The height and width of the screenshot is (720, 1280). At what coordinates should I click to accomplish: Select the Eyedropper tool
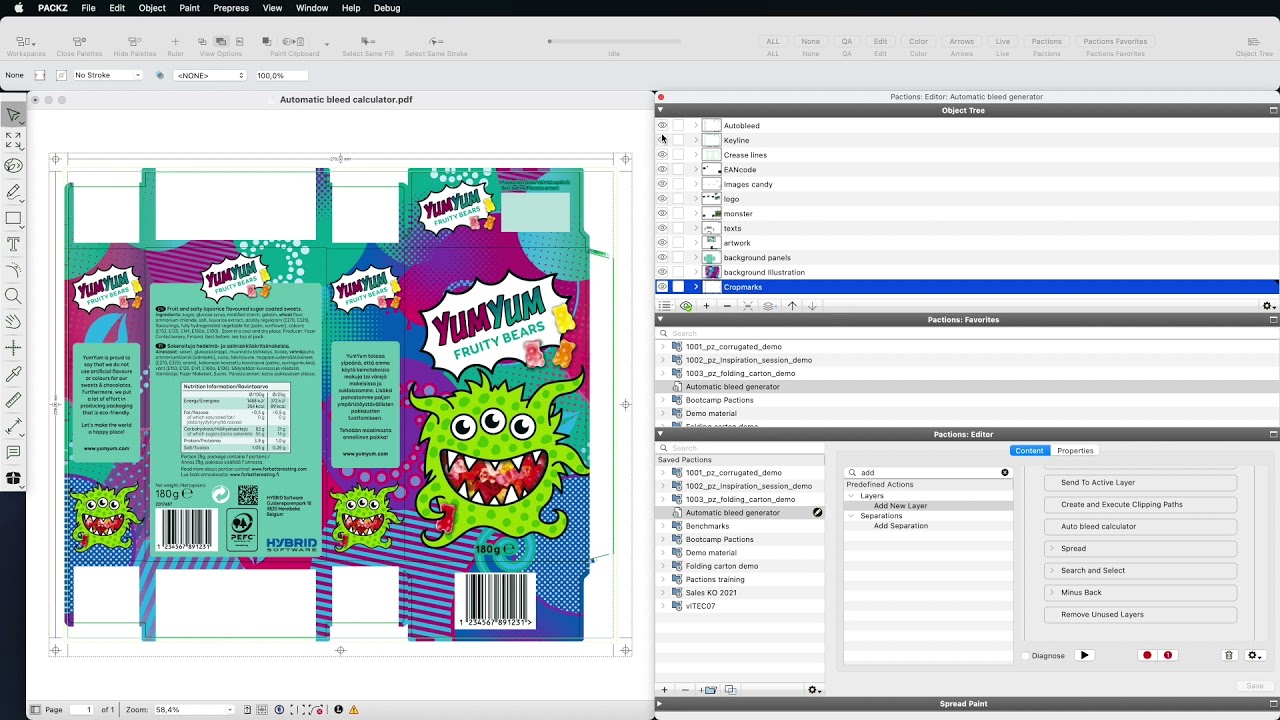tap(13, 374)
